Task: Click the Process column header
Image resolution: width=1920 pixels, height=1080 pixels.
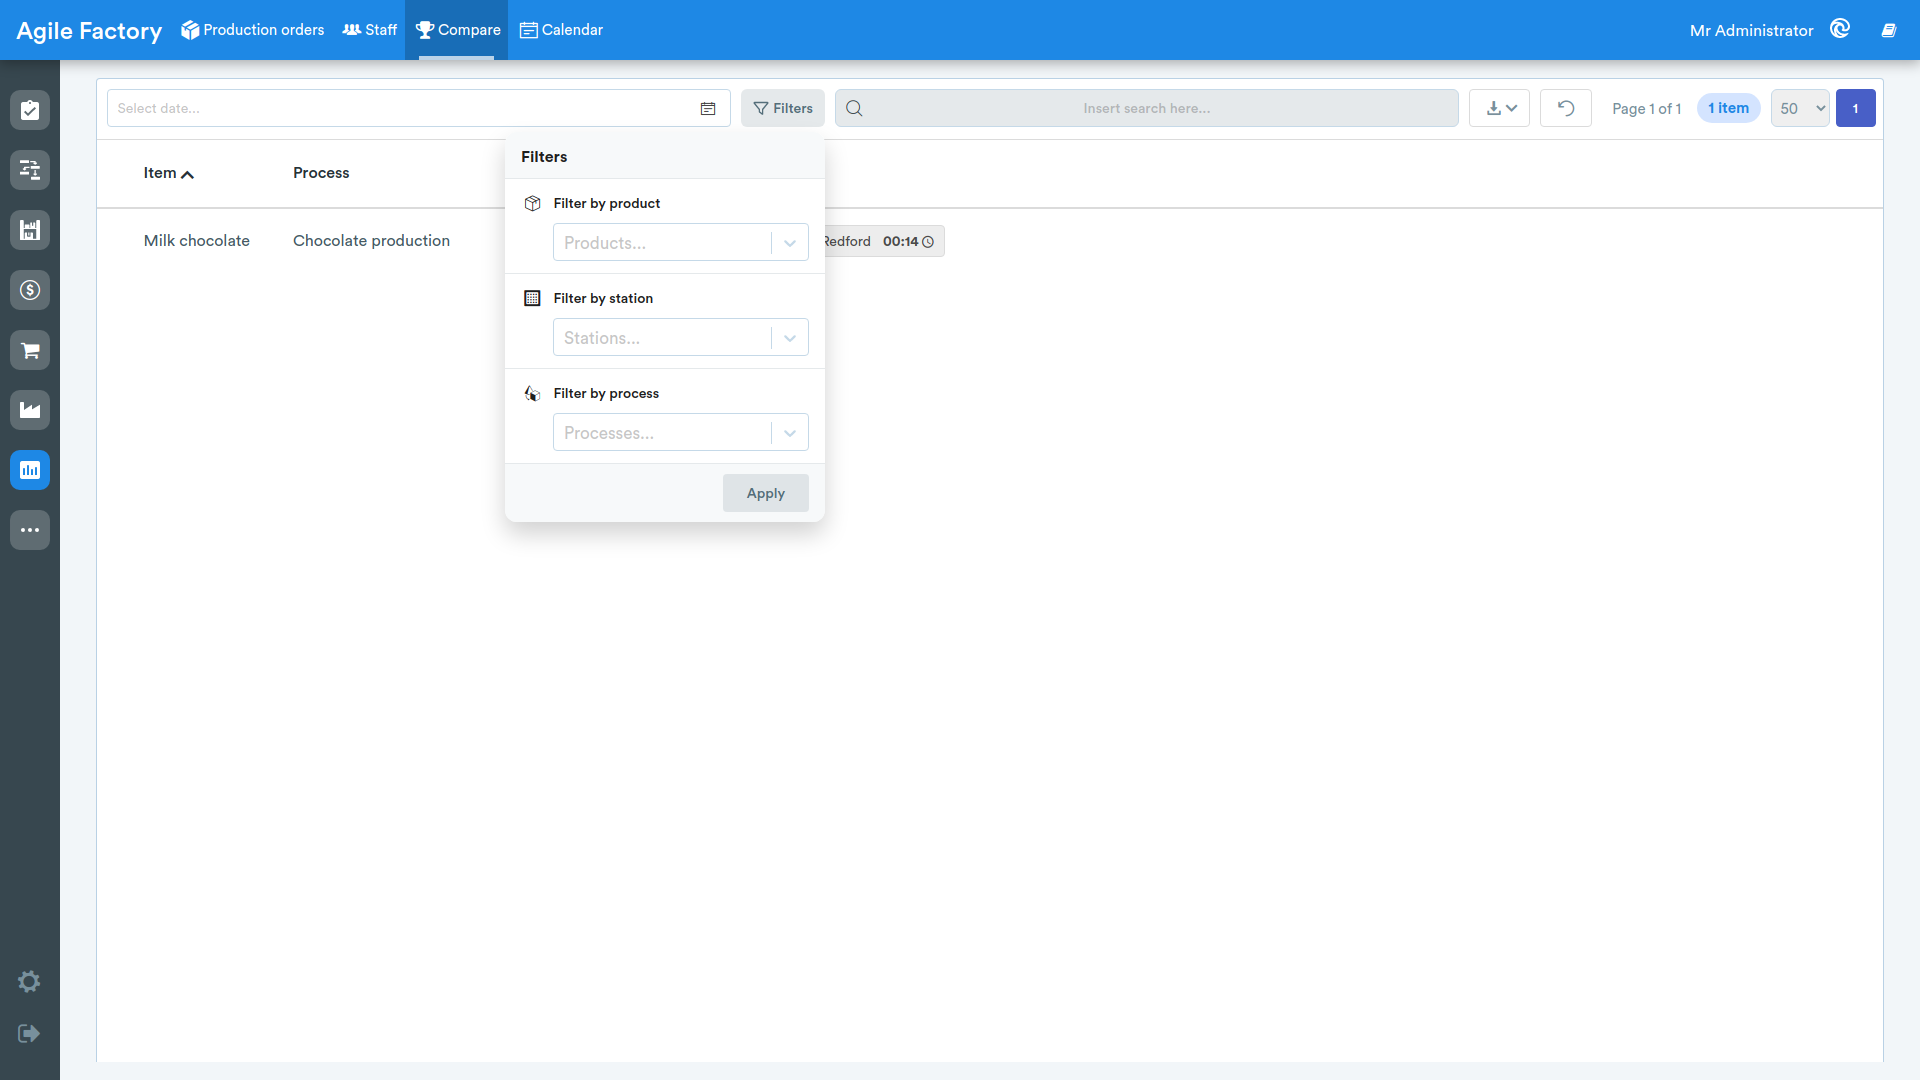Action: tap(321, 173)
